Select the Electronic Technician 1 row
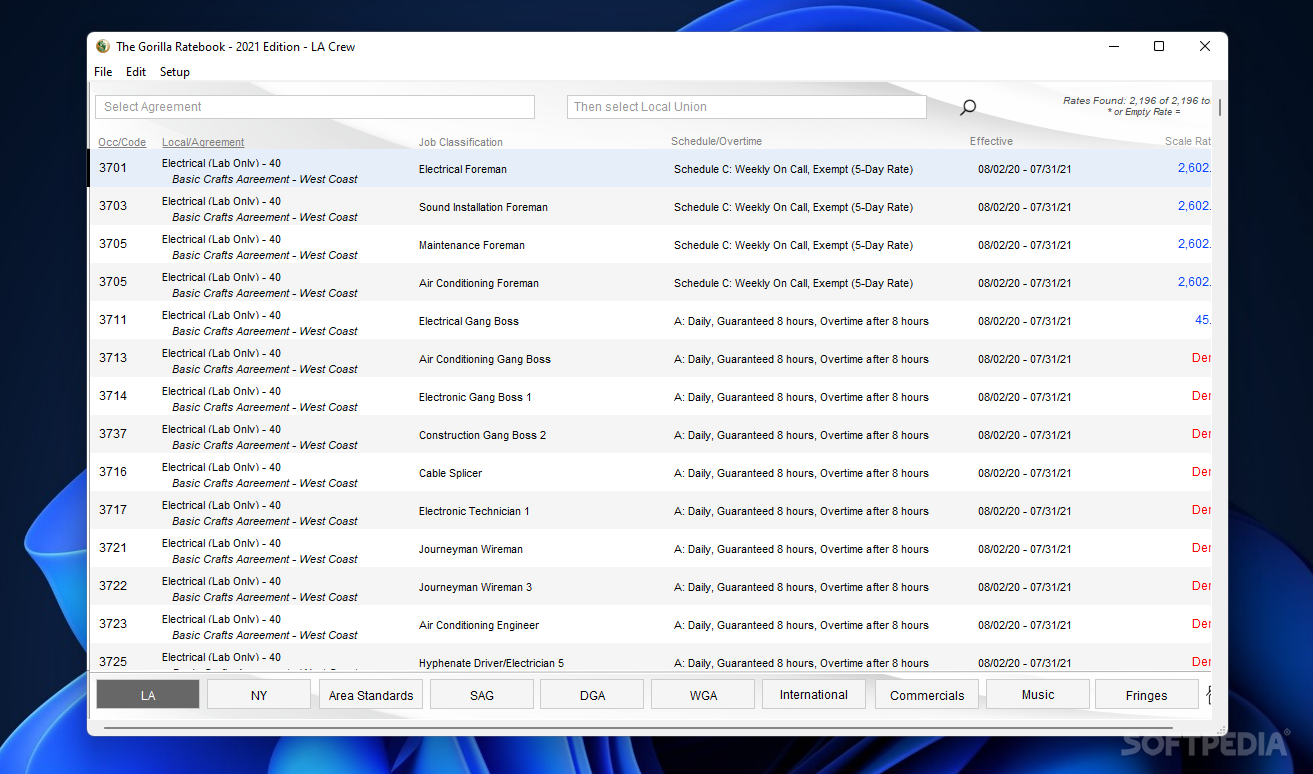The image size is (1313, 774). coord(651,511)
